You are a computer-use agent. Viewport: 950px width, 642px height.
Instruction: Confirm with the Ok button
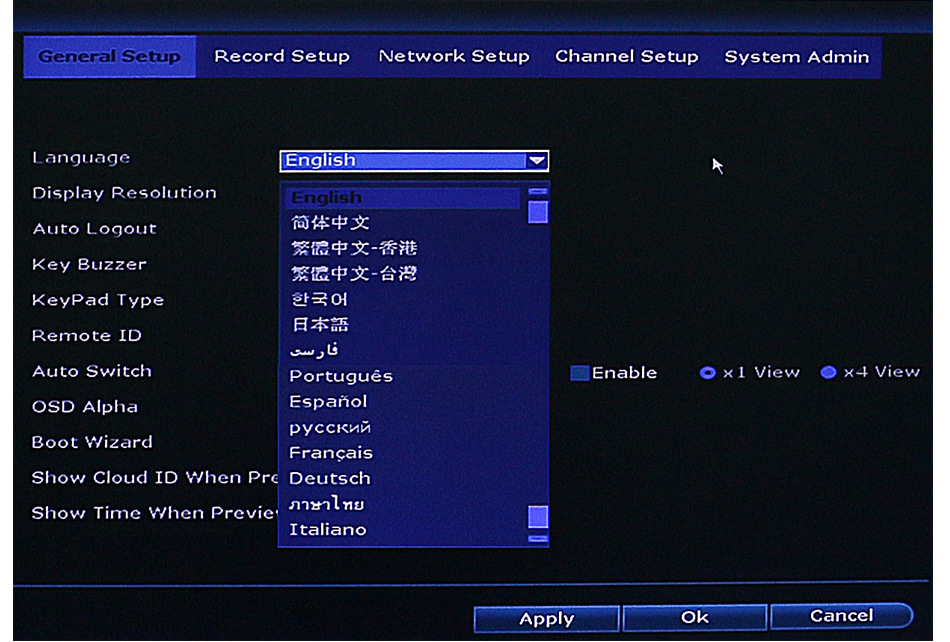[x=694, y=617]
